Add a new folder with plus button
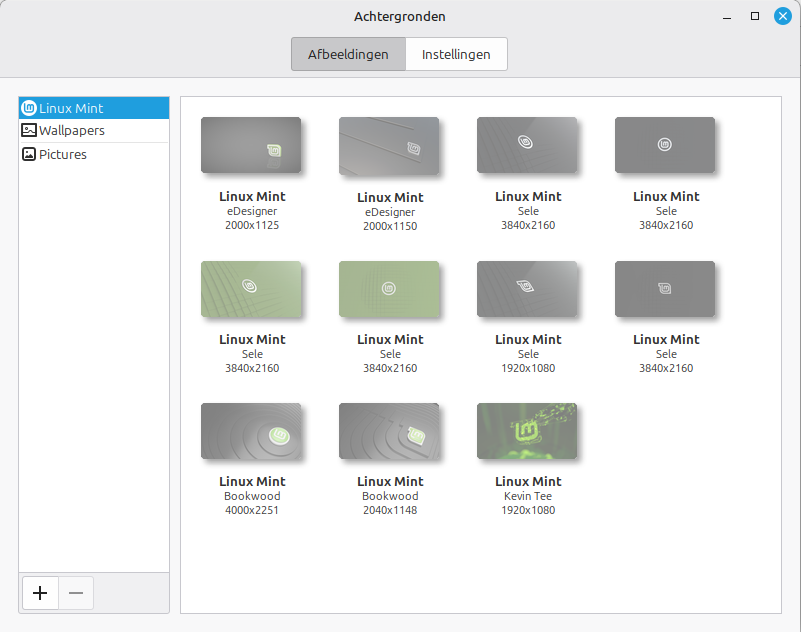 click(x=40, y=593)
